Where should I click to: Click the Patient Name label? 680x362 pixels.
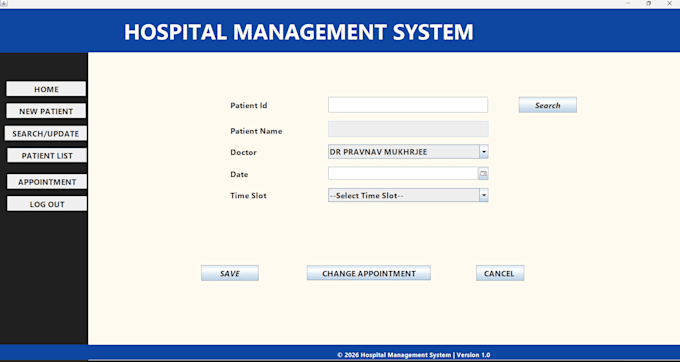(x=256, y=131)
